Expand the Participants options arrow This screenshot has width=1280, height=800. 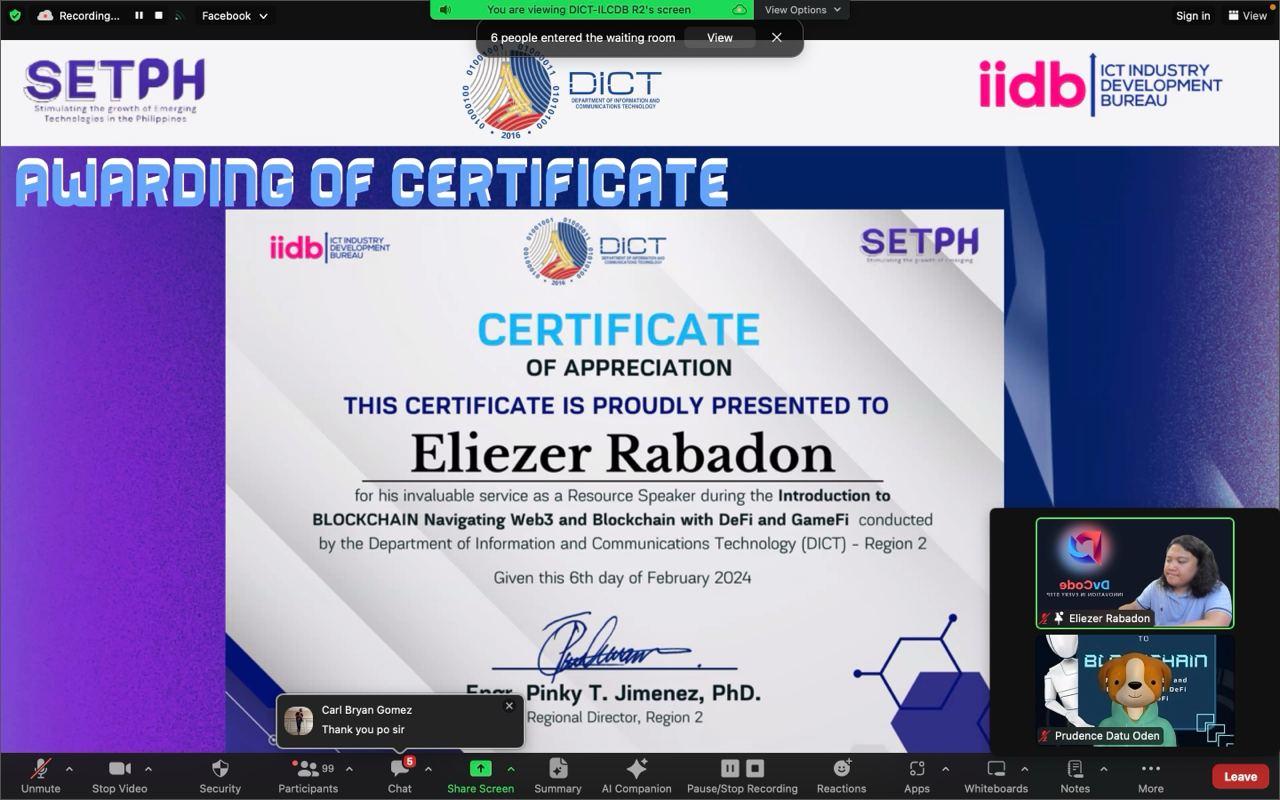point(349,769)
